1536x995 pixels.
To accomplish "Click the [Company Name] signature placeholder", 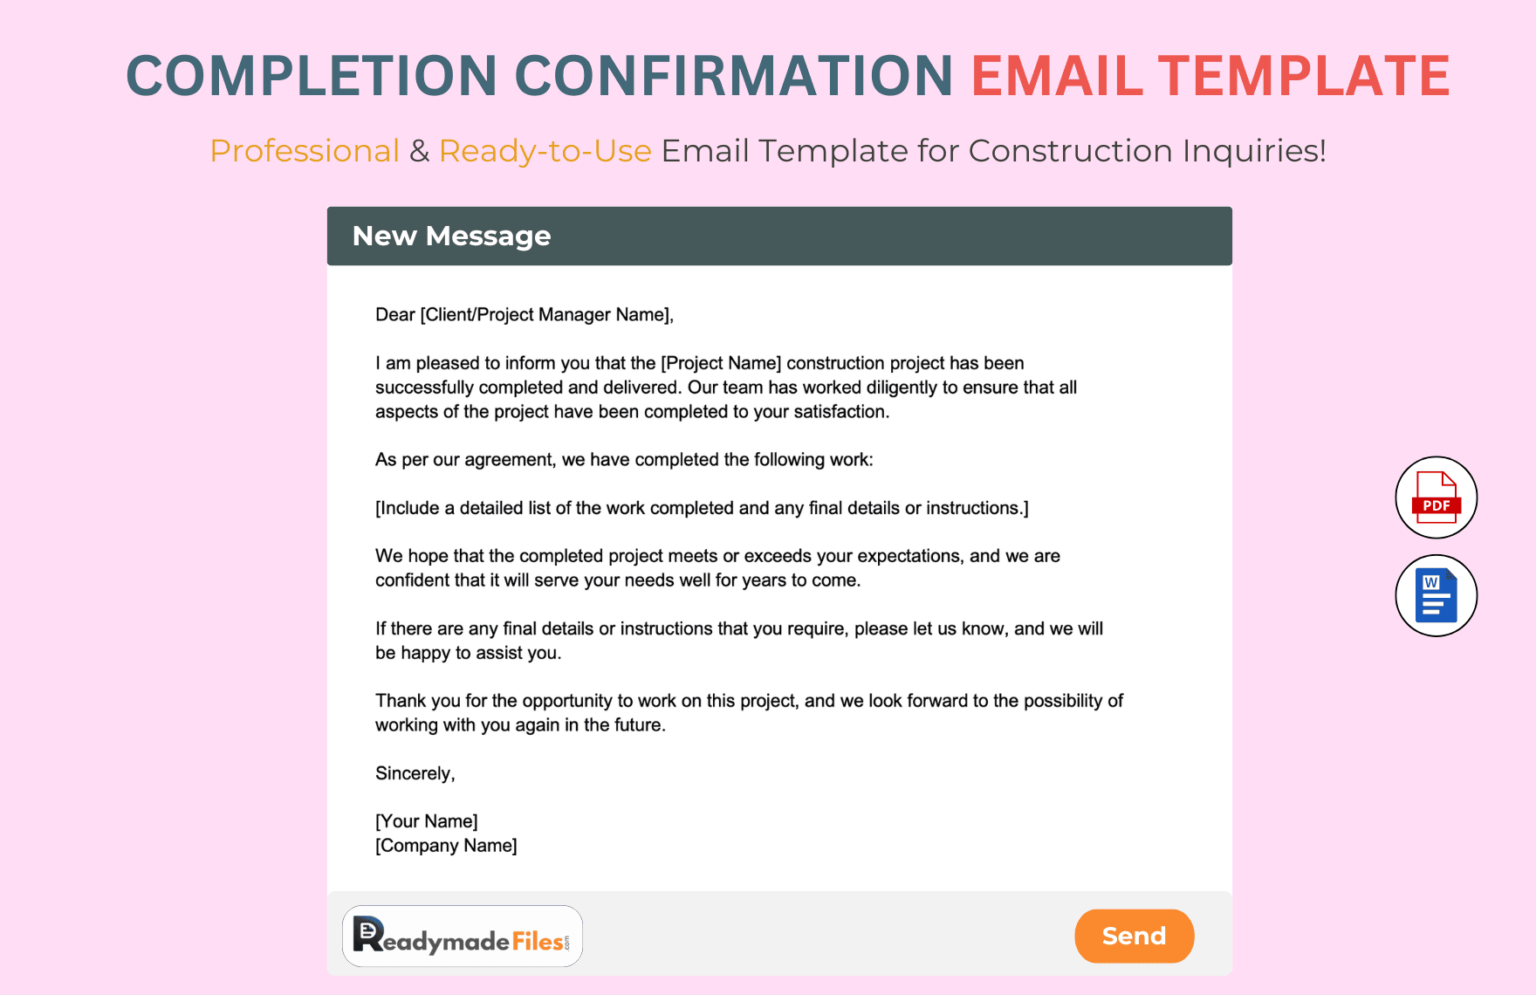I will pos(446,846).
